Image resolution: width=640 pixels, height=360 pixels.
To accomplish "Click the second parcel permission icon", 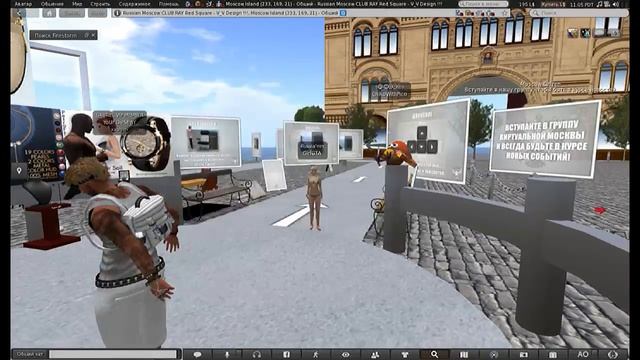I will (x=470, y=13).
